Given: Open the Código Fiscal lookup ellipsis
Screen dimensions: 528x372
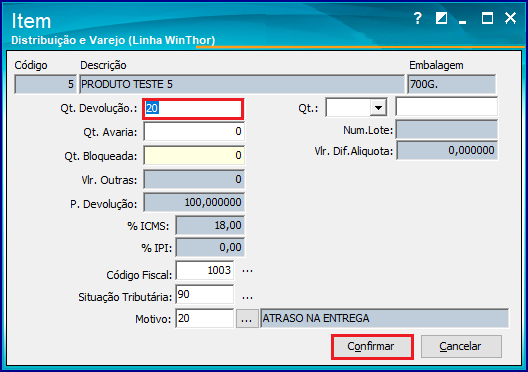Looking at the screenshot, I should [248, 271].
